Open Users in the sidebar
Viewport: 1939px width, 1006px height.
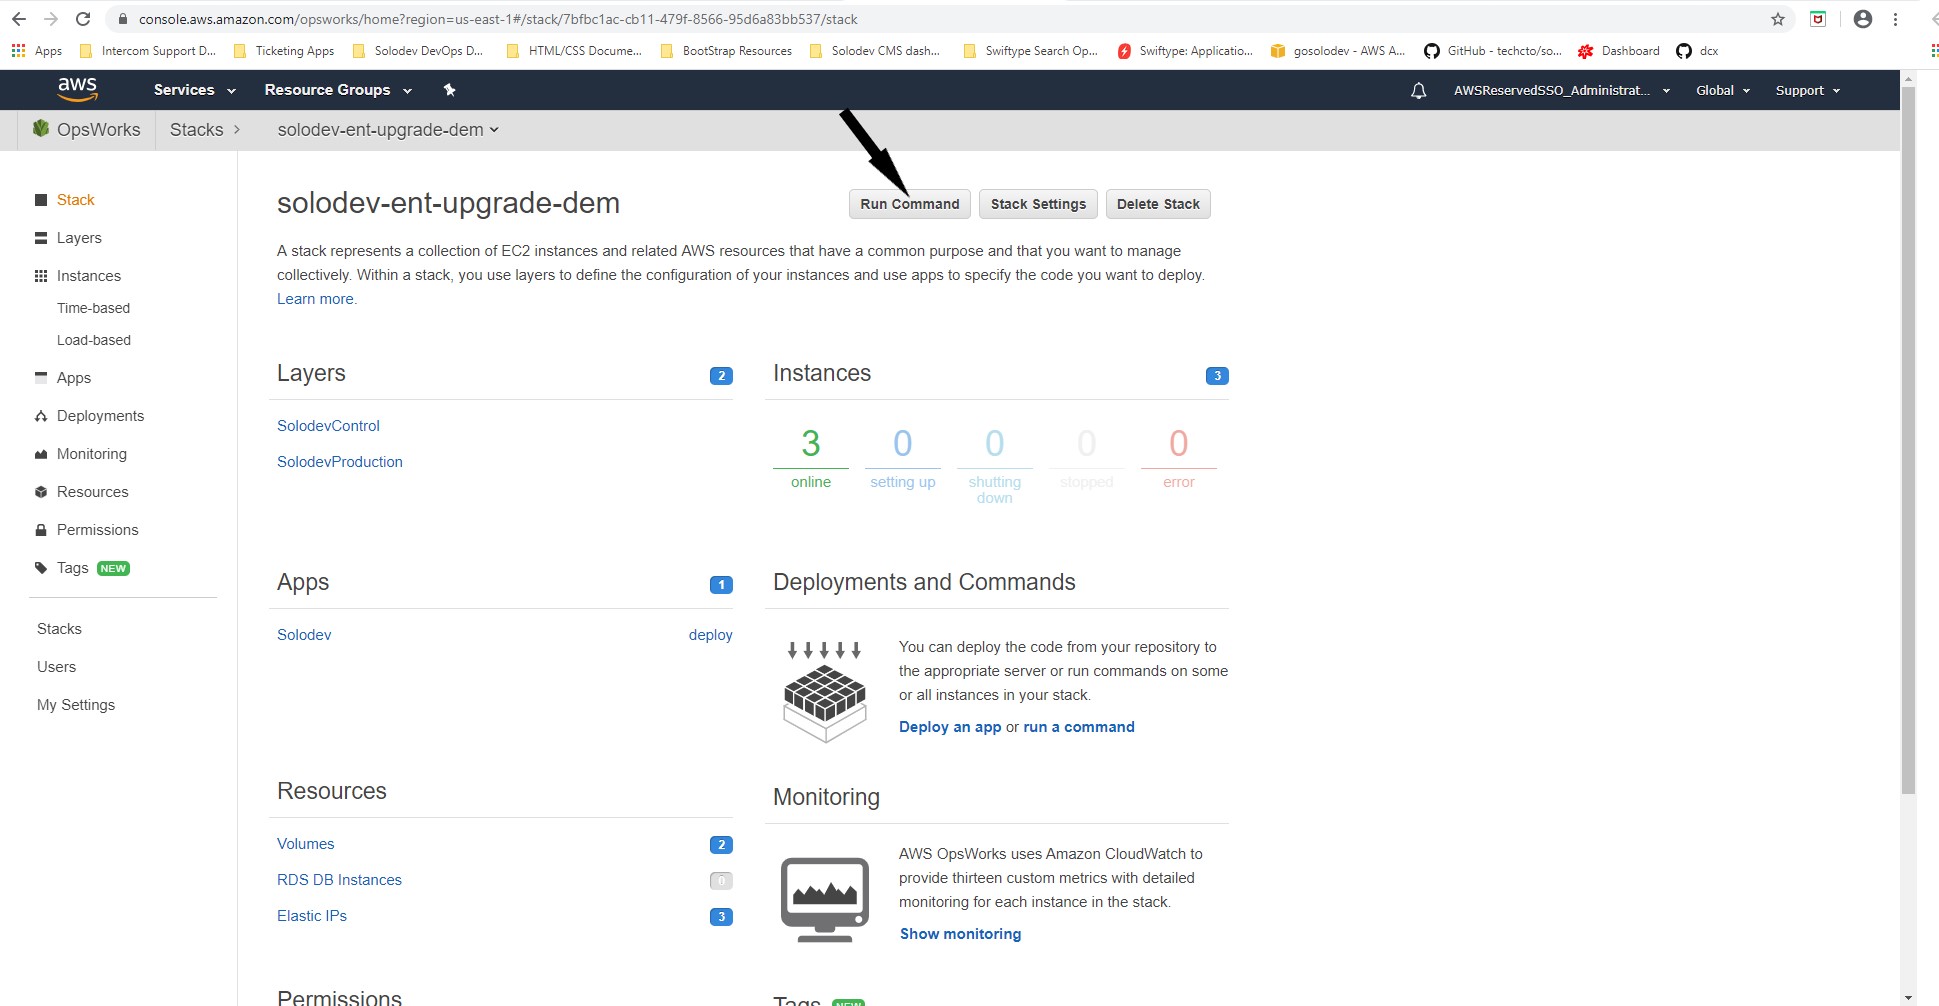click(56, 667)
